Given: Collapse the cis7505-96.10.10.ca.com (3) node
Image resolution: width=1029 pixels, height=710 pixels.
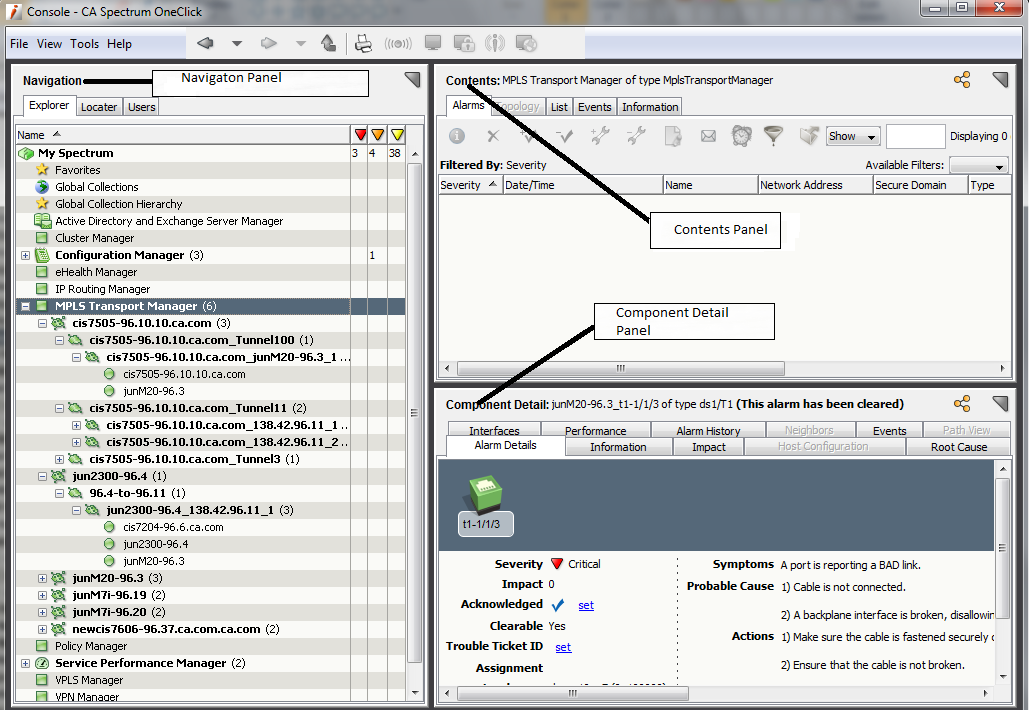Looking at the screenshot, I should 42,323.
